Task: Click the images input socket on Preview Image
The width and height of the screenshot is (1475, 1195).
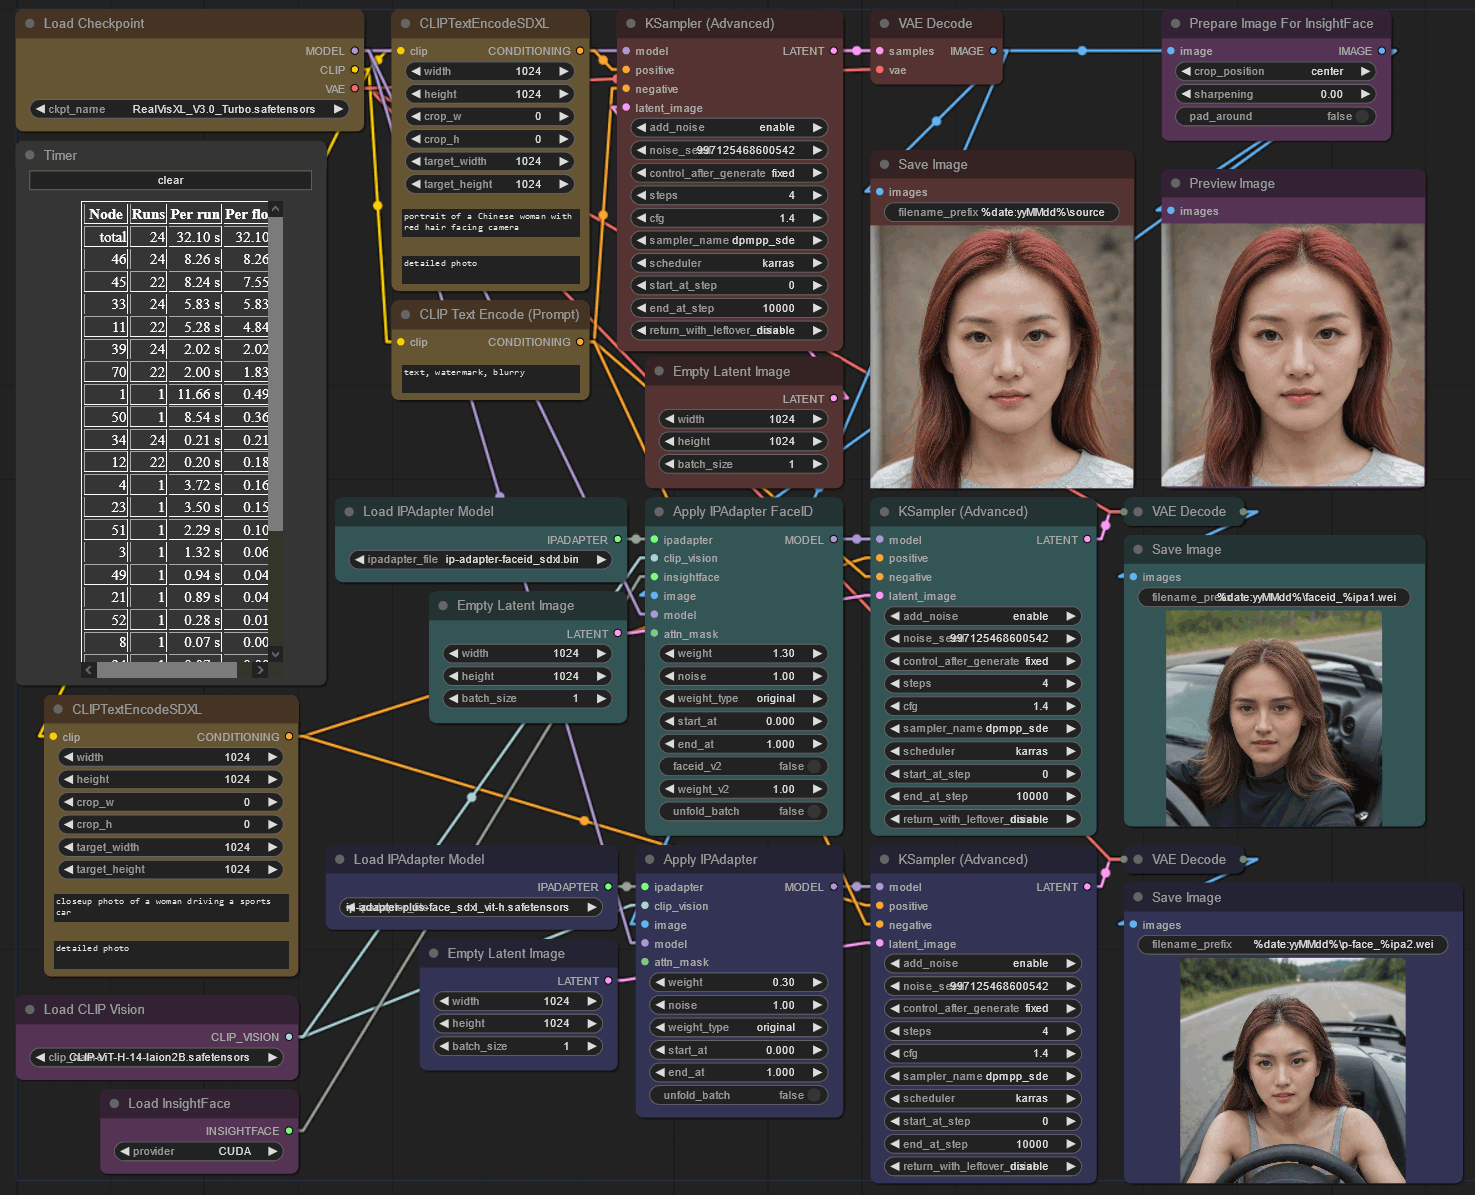Action: click(x=1170, y=211)
